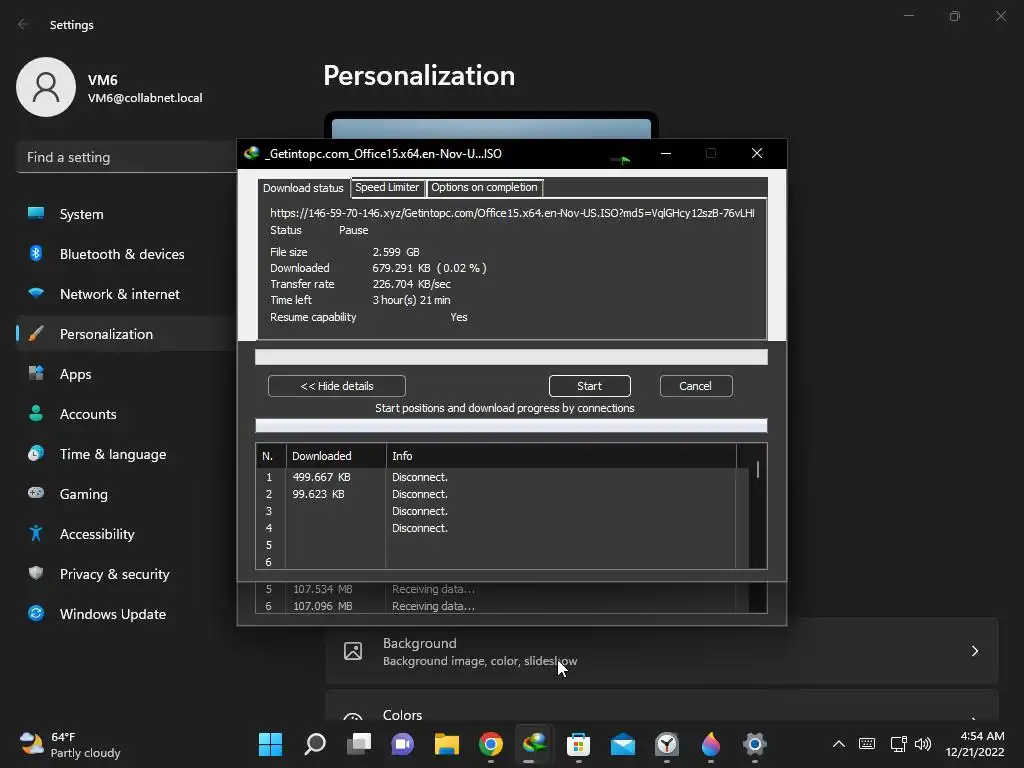Open Windows Update settings

[x=124, y=614]
